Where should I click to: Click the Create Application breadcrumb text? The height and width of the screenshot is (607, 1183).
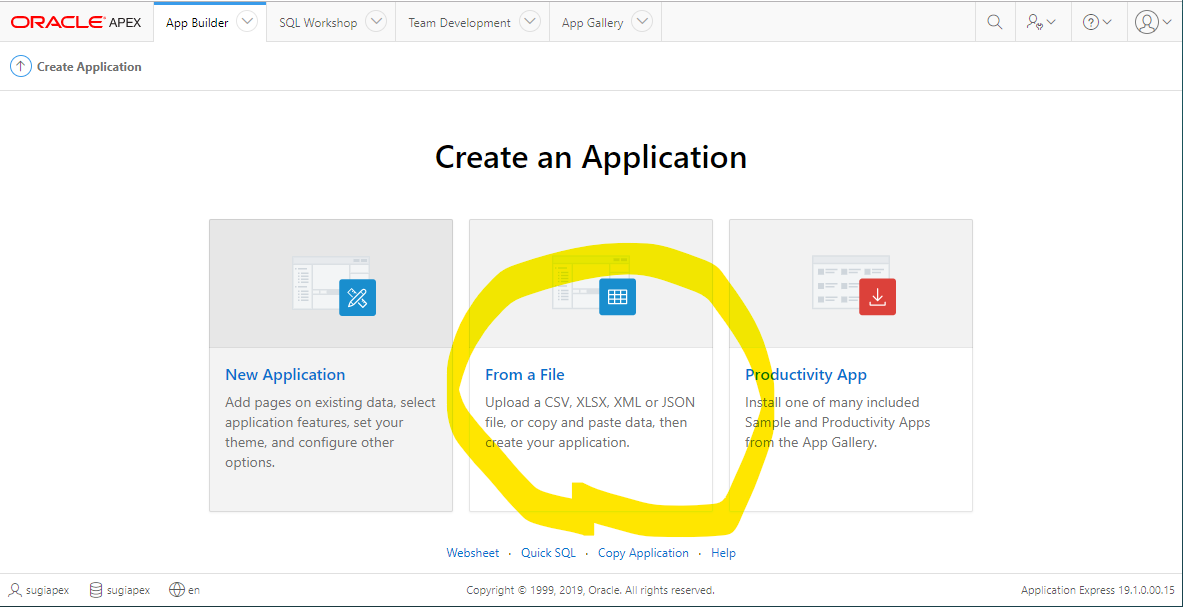coord(89,66)
